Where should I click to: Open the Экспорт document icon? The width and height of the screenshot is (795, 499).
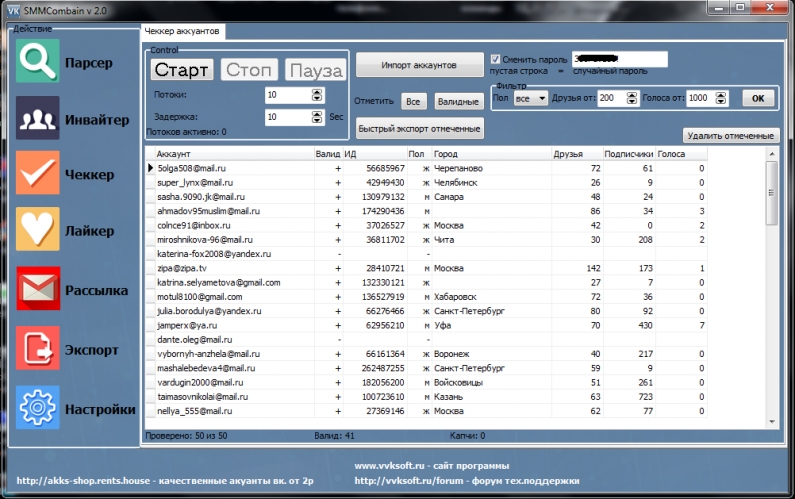coord(38,348)
